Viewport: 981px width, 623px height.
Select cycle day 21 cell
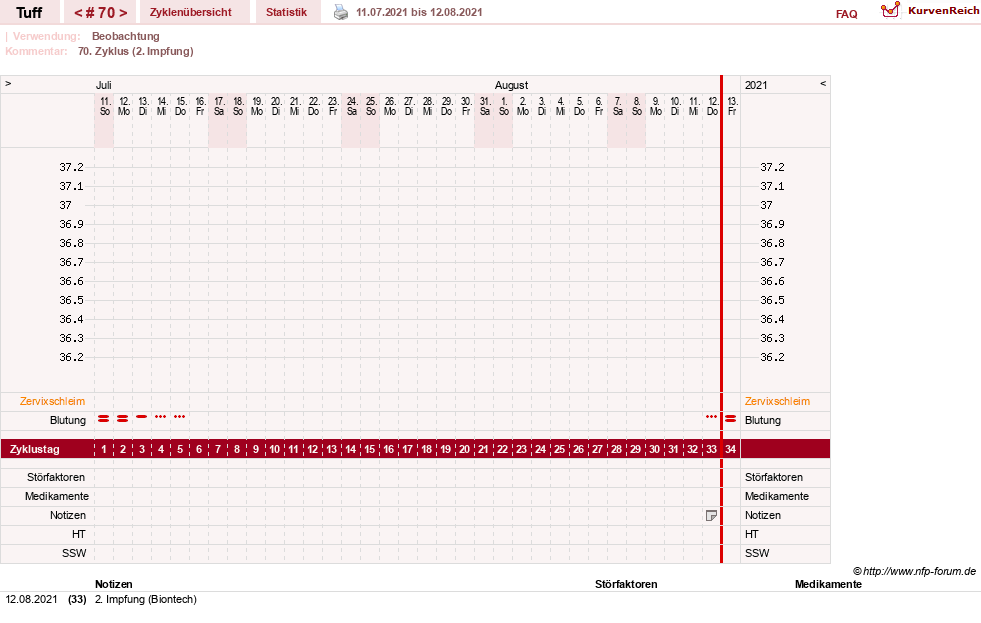(x=483, y=449)
